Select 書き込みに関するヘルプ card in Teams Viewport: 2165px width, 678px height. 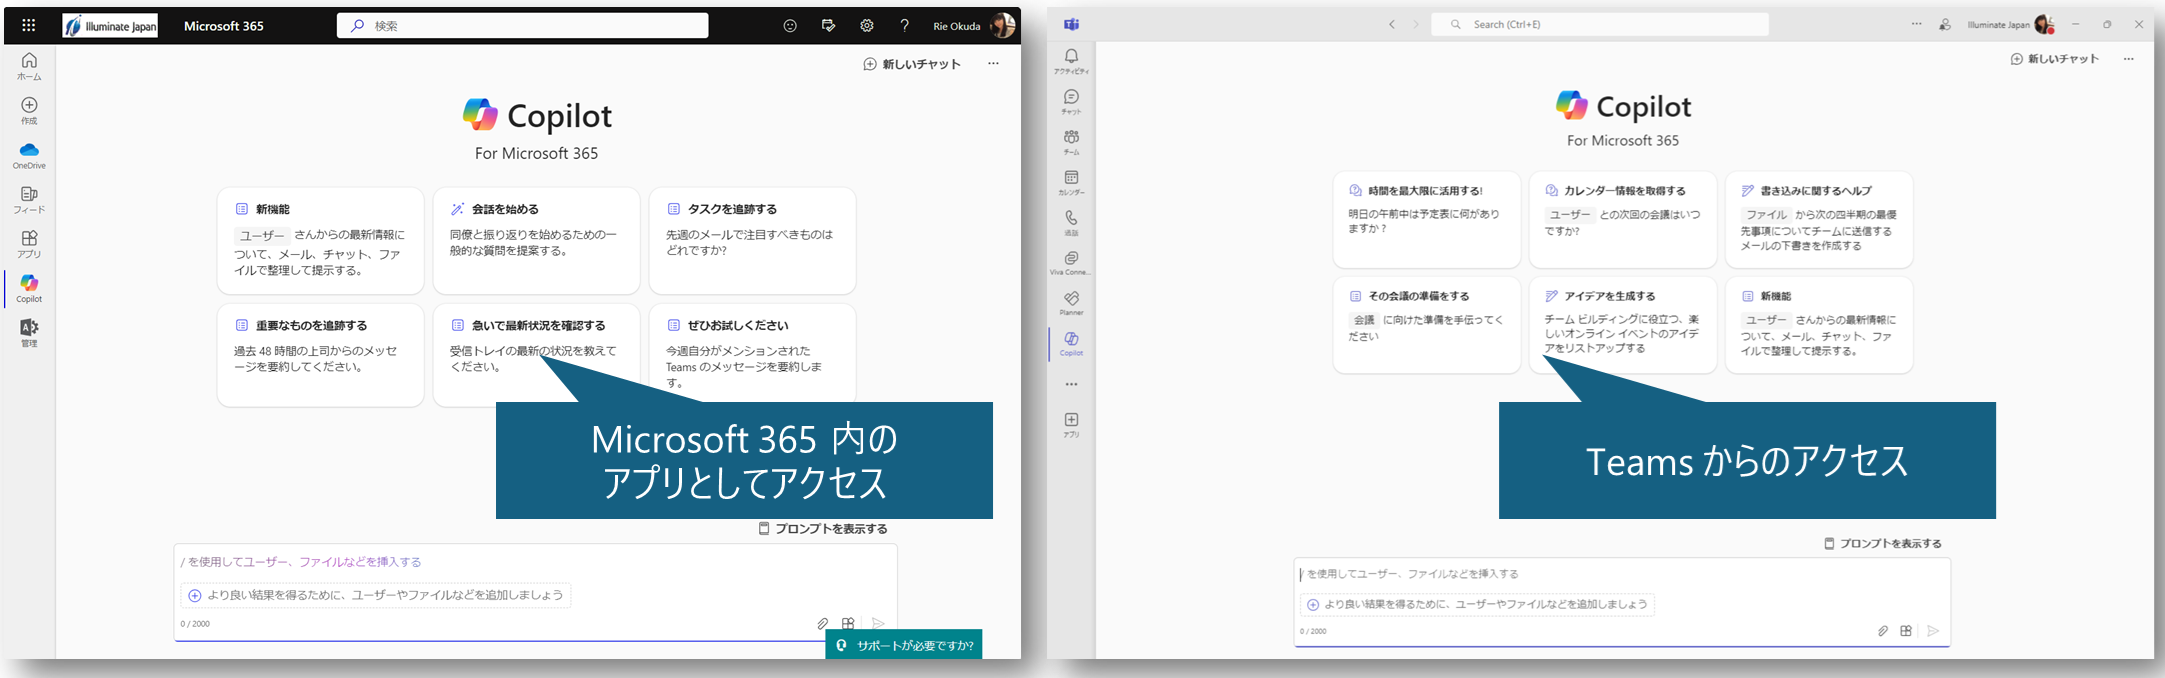(x=1819, y=220)
